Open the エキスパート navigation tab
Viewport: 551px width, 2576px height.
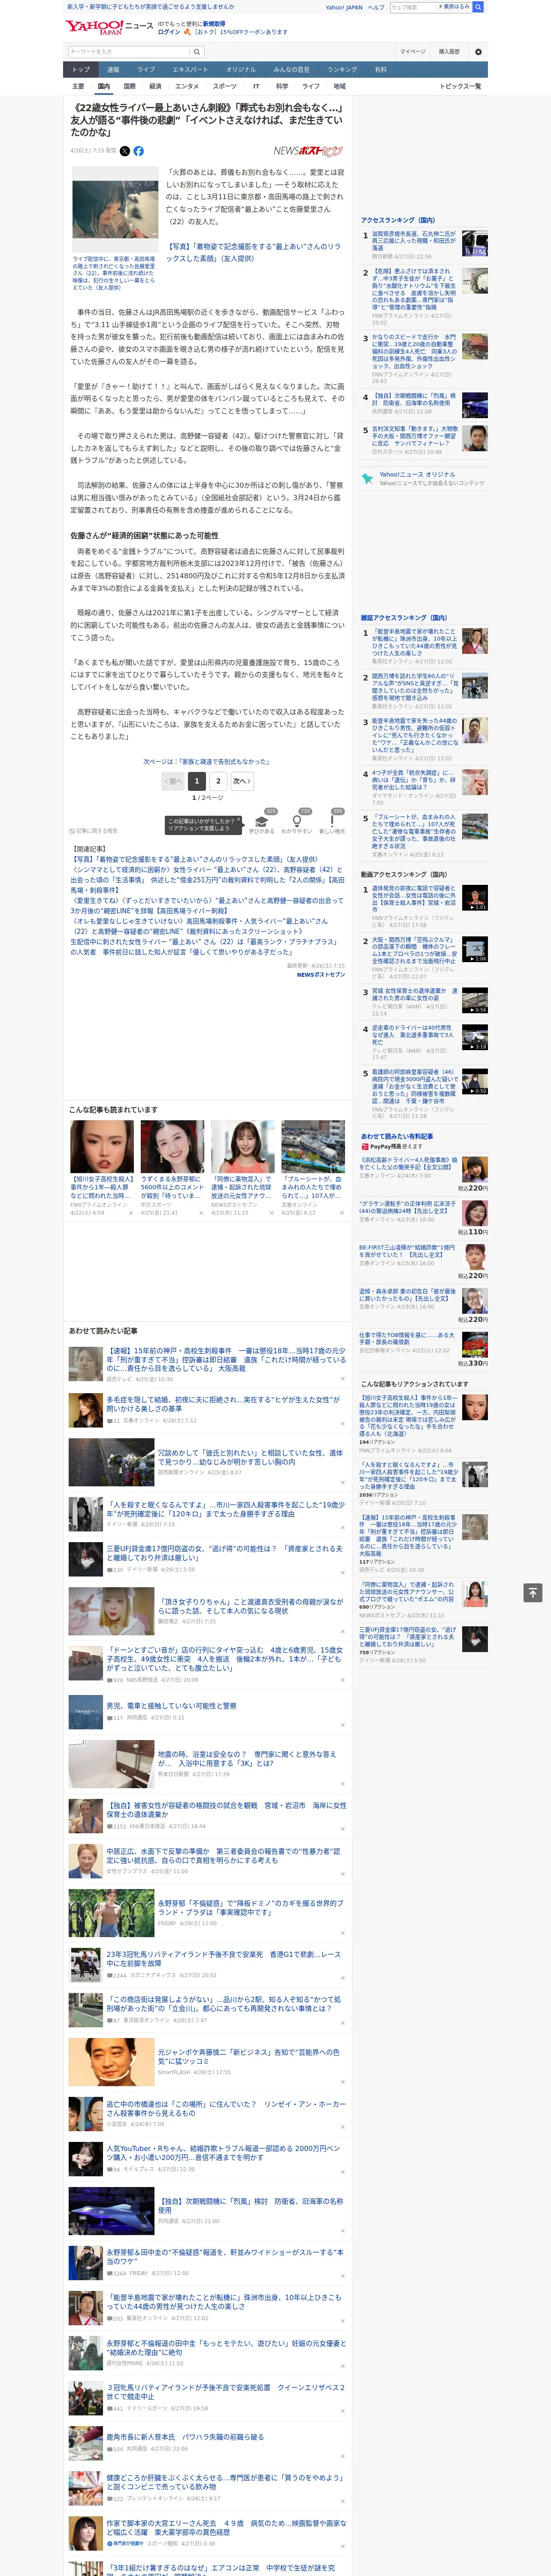tap(190, 70)
